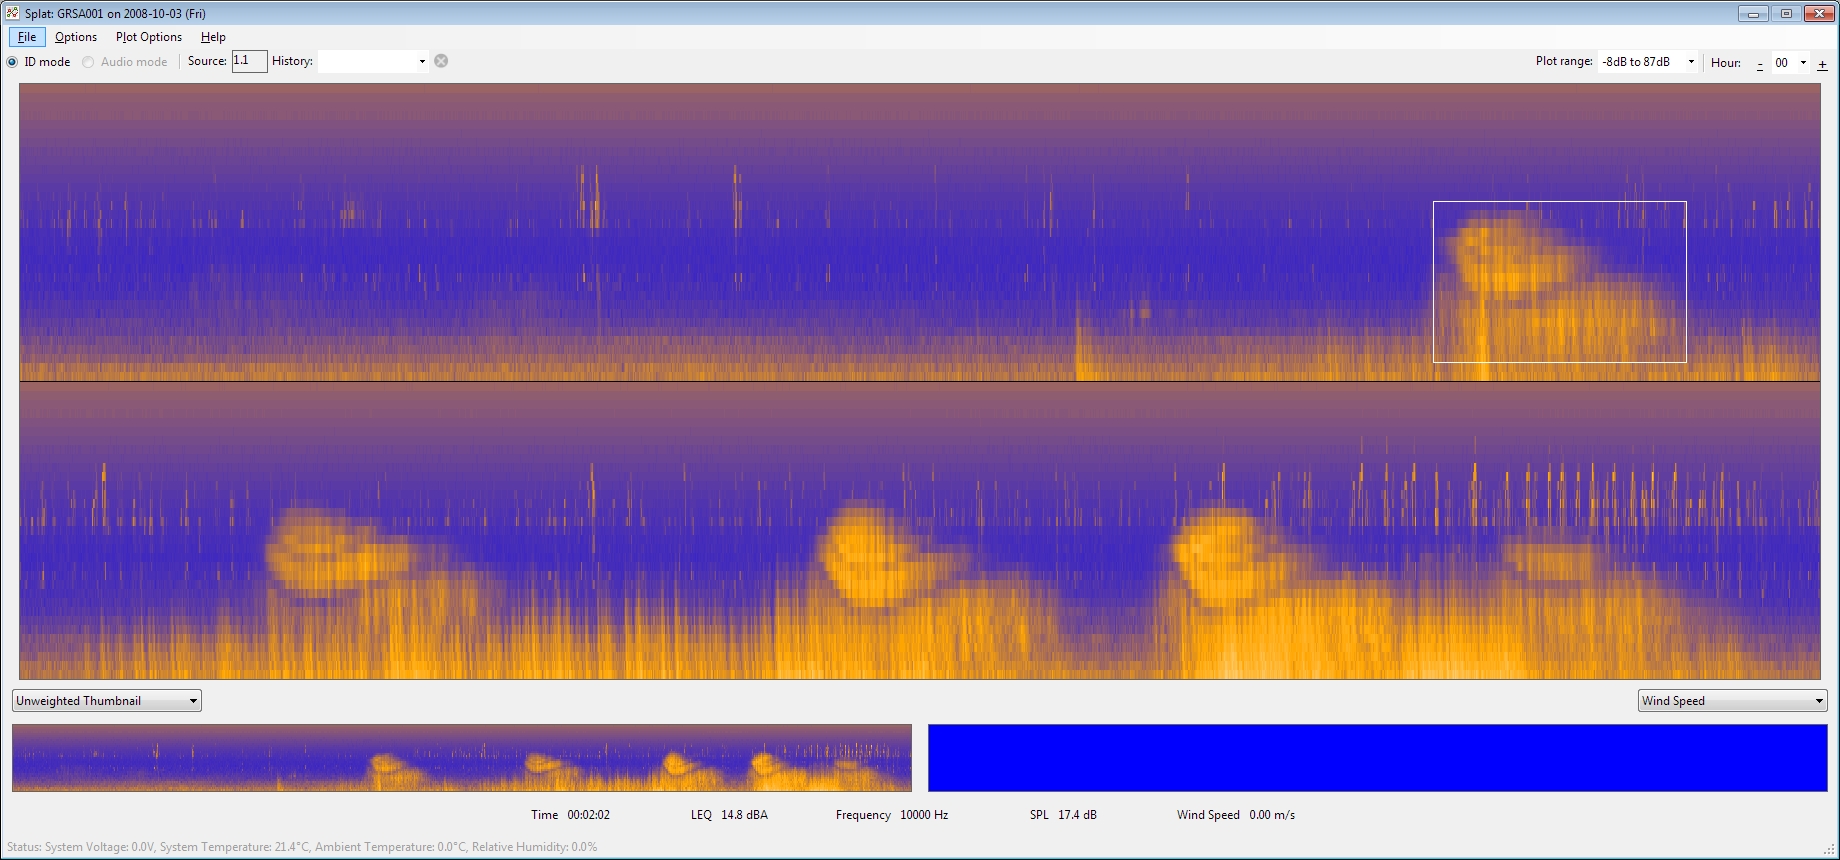Select ID mode radio button

point(13,62)
